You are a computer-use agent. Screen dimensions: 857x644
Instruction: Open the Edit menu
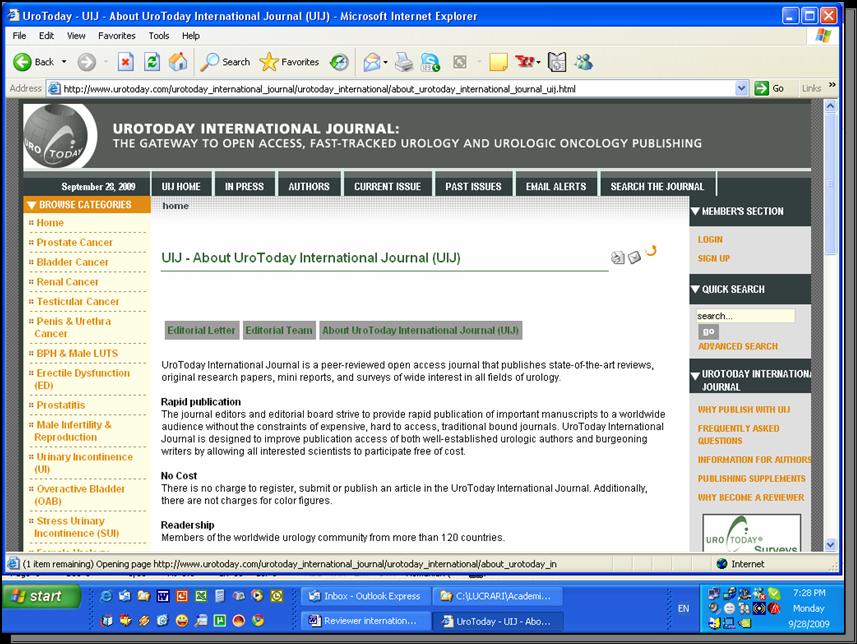click(46, 36)
